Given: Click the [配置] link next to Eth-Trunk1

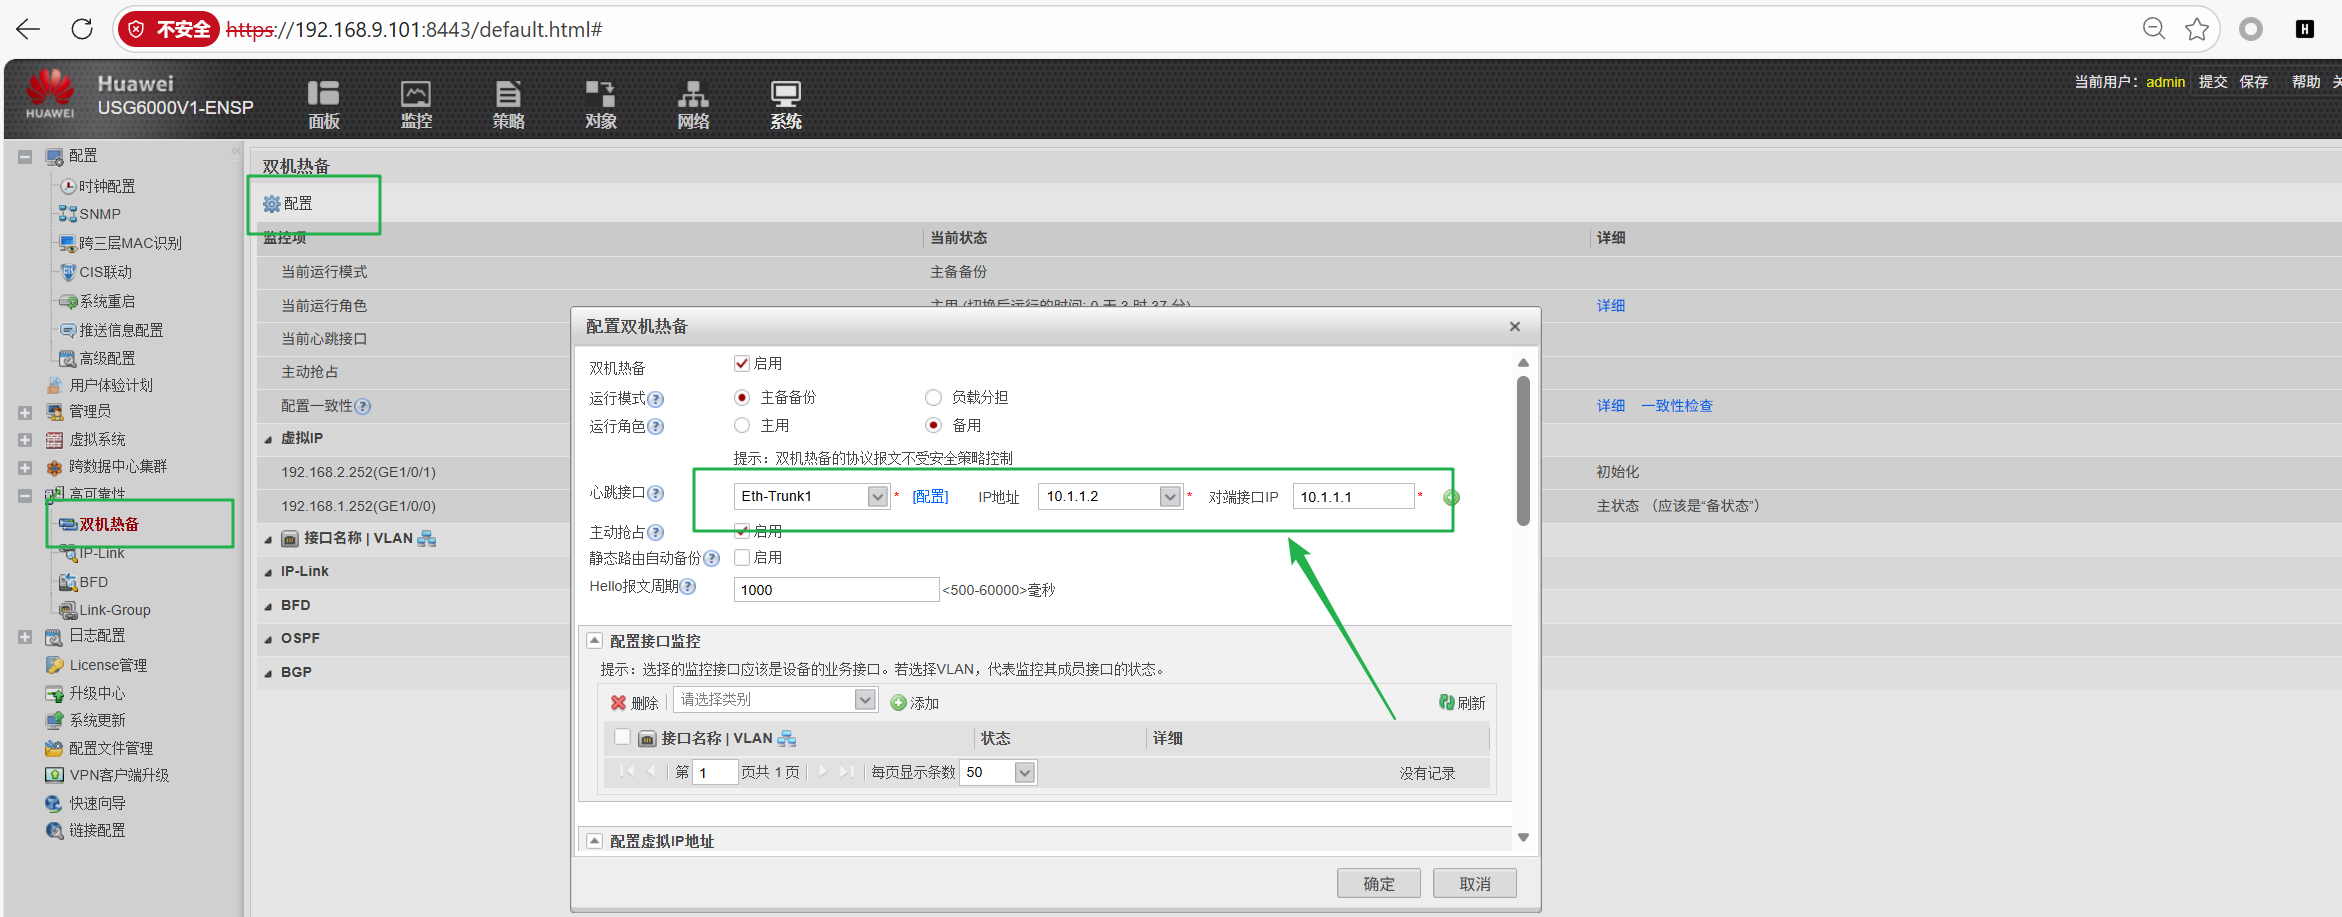Looking at the screenshot, I should pos(930,497).
